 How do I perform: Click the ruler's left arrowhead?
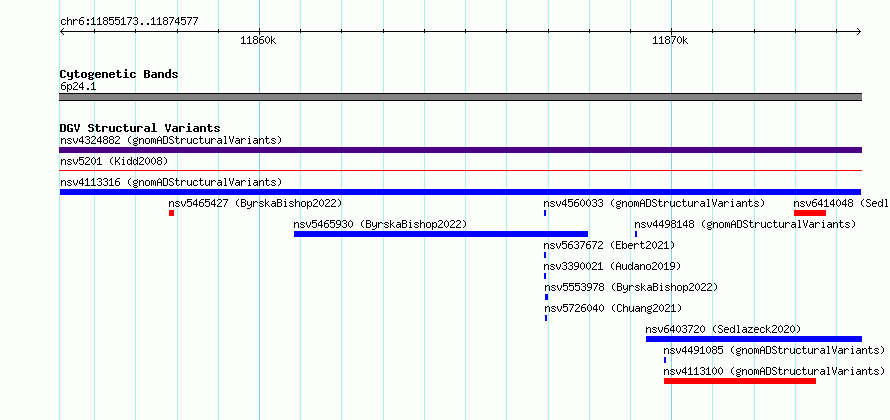(62, 31)
